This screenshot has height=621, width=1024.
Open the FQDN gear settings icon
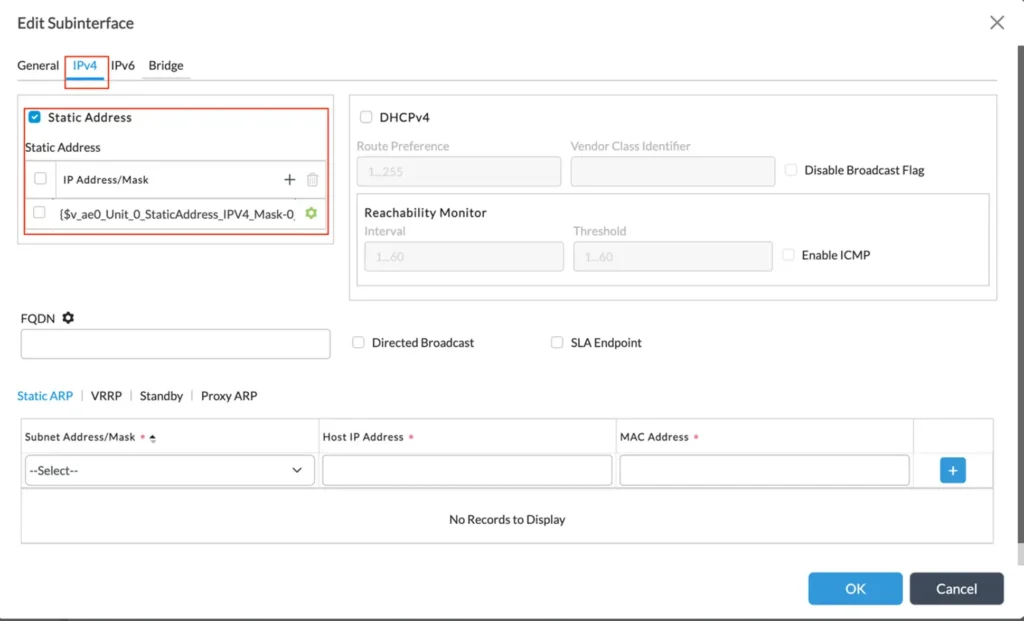click(x=68, y=318)
